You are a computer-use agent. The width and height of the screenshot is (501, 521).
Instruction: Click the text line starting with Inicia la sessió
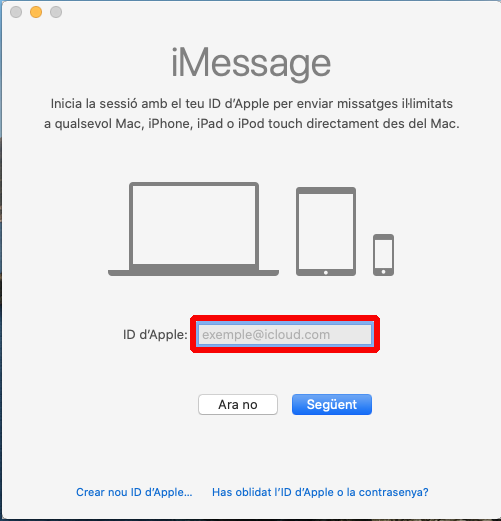tap(252, 104)
